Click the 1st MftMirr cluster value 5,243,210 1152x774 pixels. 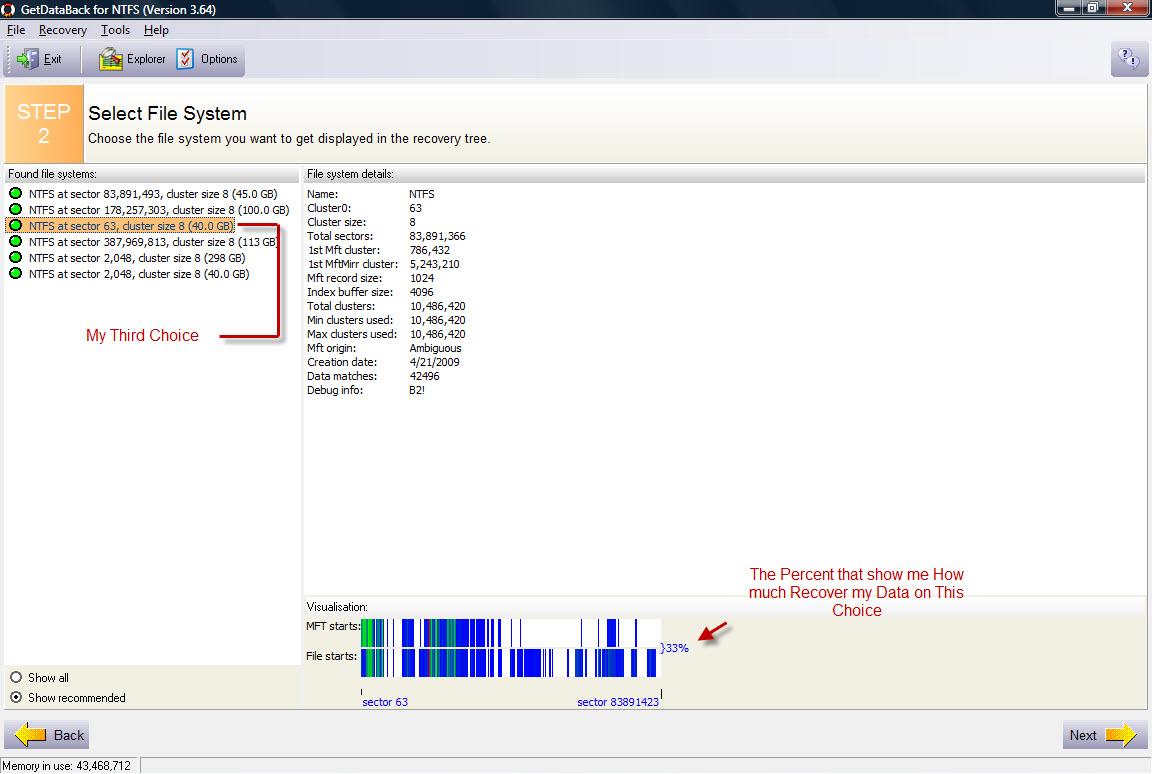pos(434,264)
